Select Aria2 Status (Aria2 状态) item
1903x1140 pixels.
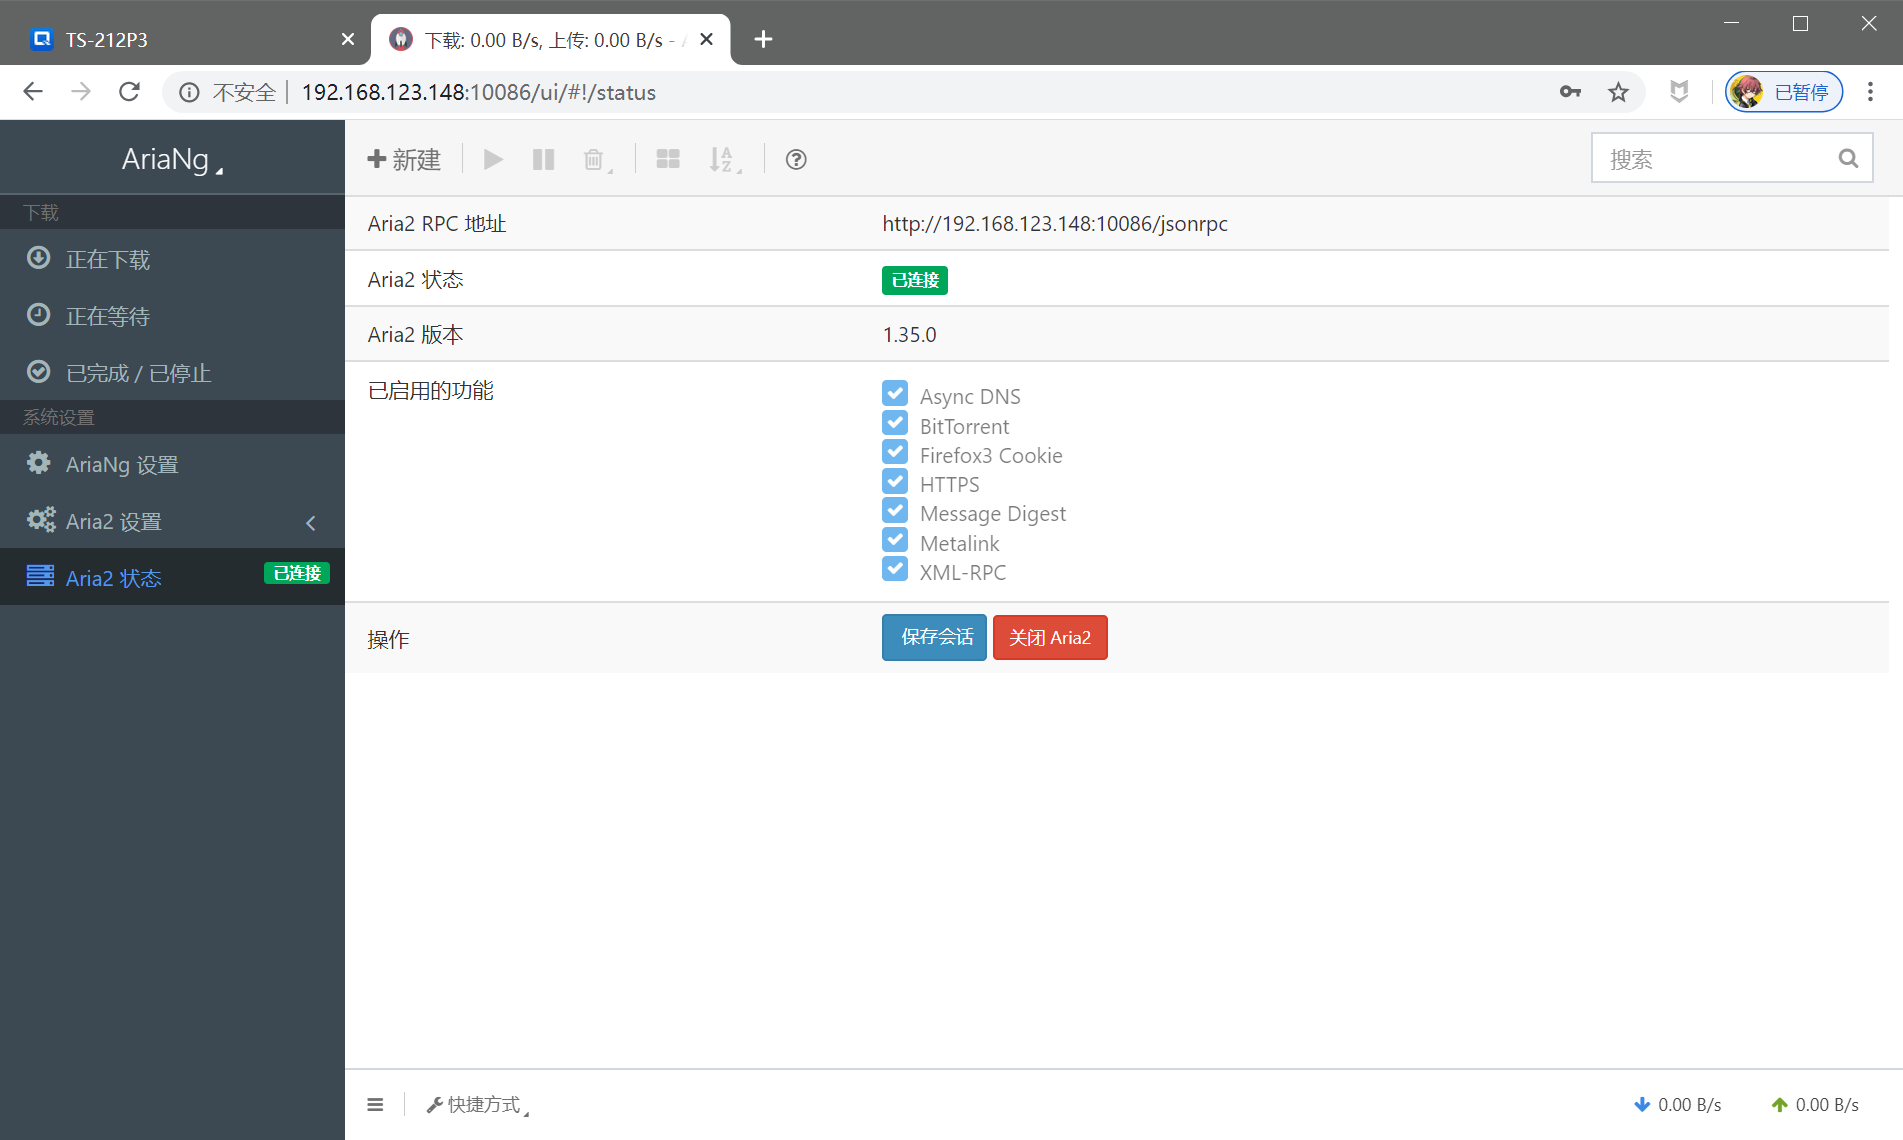click(172, 577)
